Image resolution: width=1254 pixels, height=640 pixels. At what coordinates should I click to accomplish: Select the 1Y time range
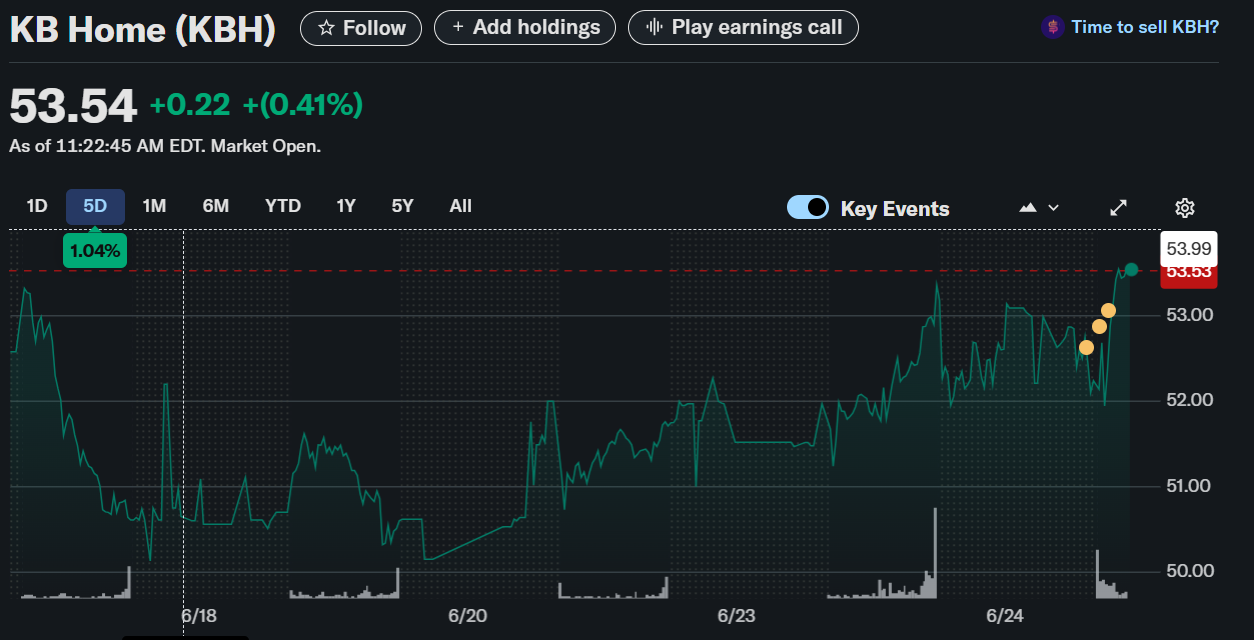pyautogui.click(x=346, y=206)
